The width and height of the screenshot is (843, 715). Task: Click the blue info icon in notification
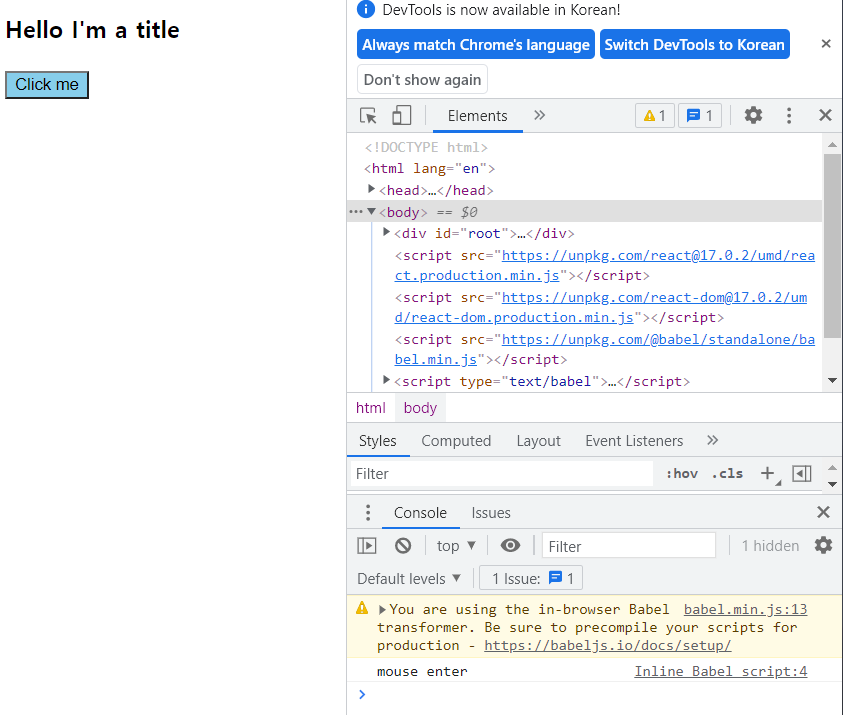click(366, 9)
